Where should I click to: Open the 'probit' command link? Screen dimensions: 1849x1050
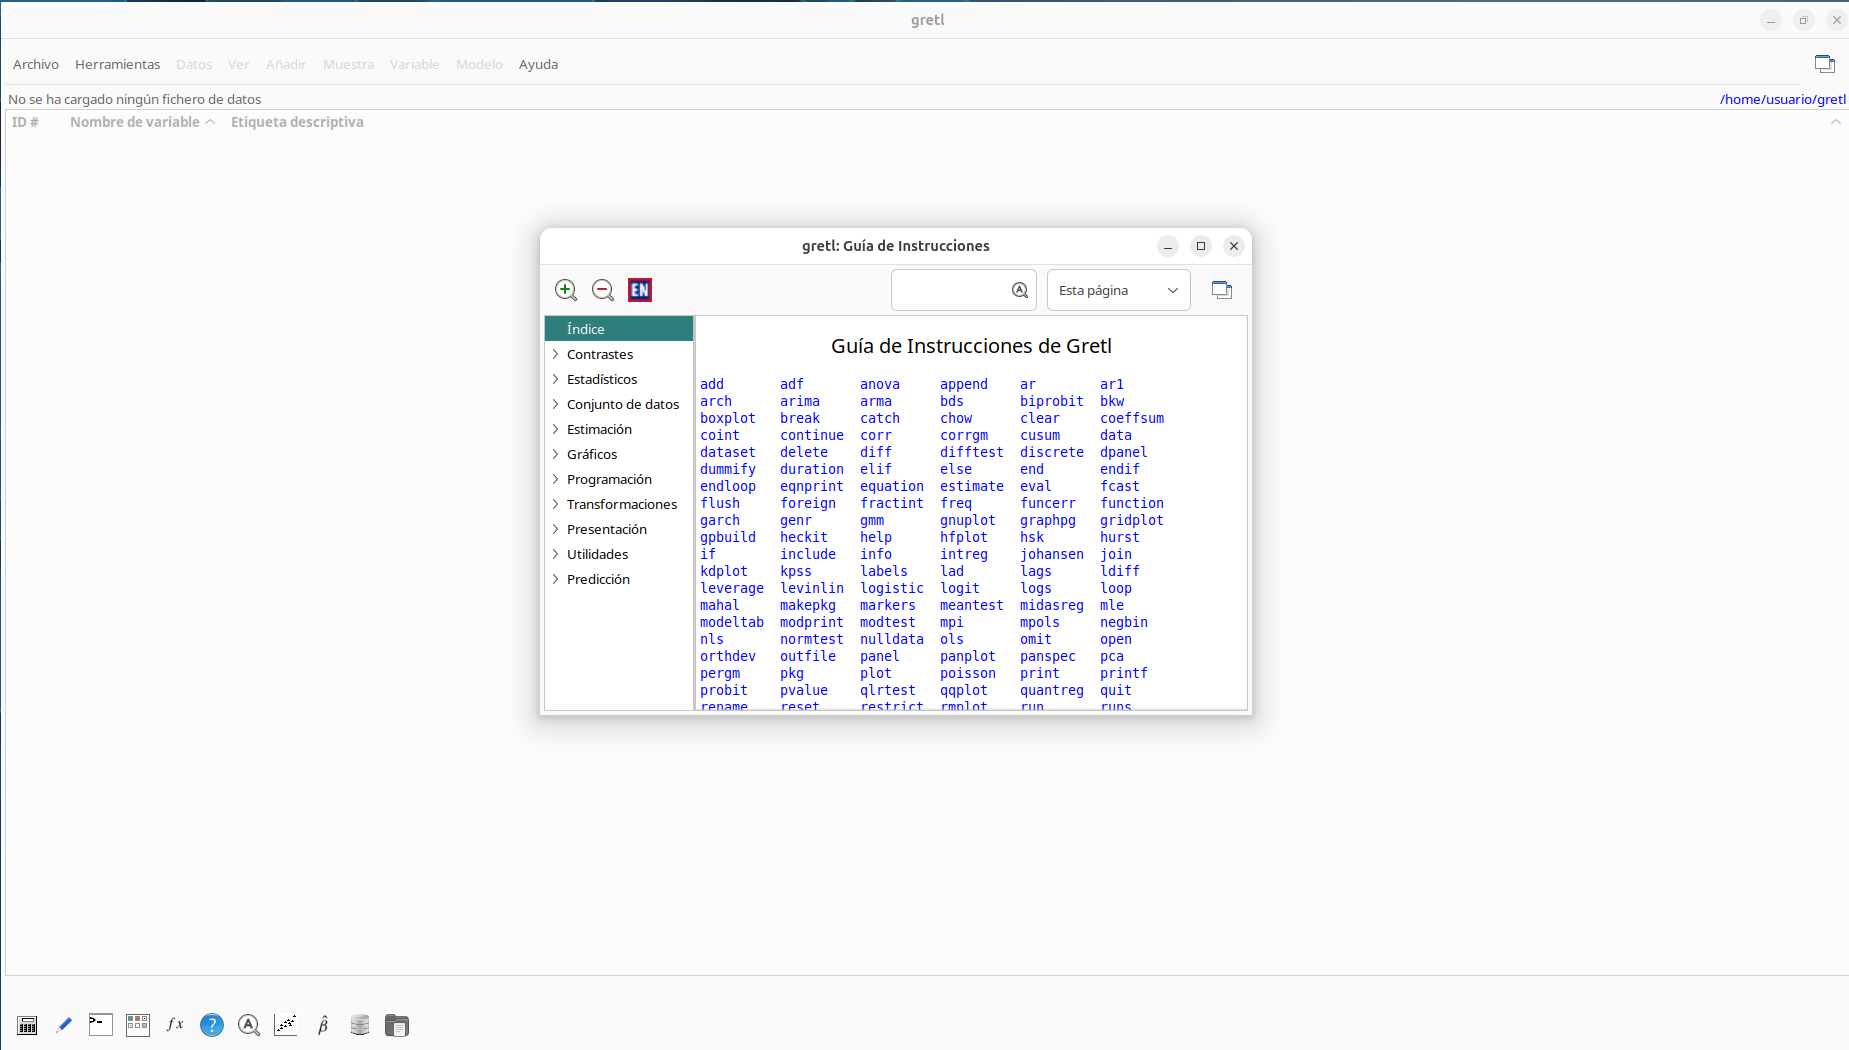pos(724,690)
